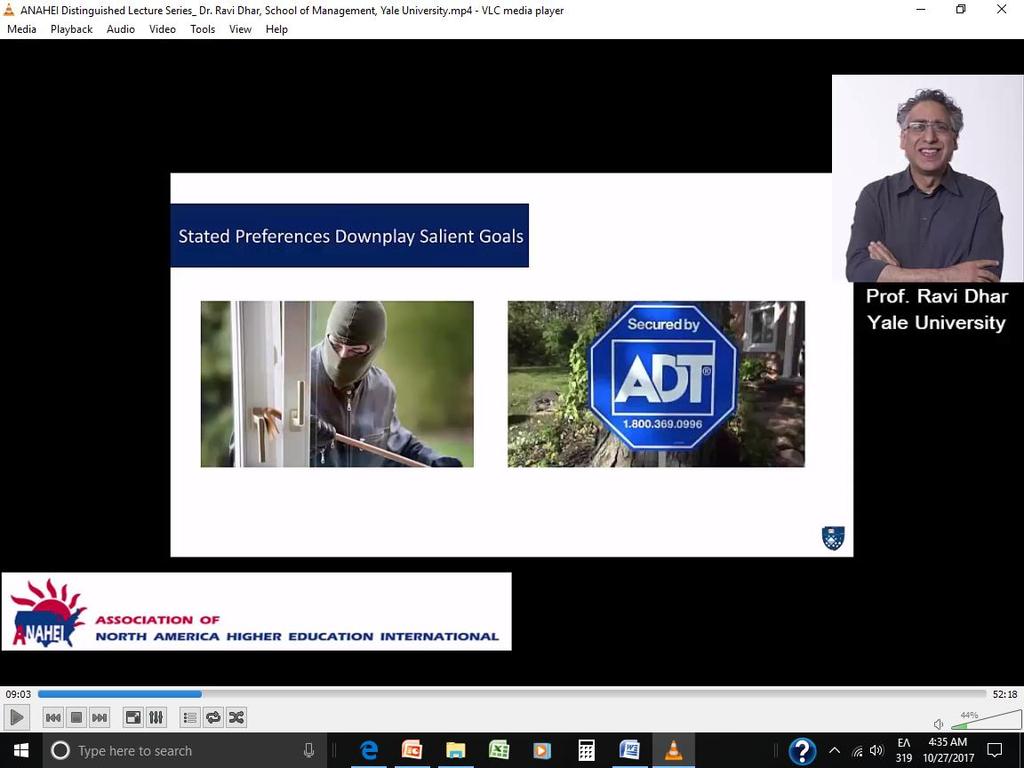Click the ADT security sign image

point(656,384)
